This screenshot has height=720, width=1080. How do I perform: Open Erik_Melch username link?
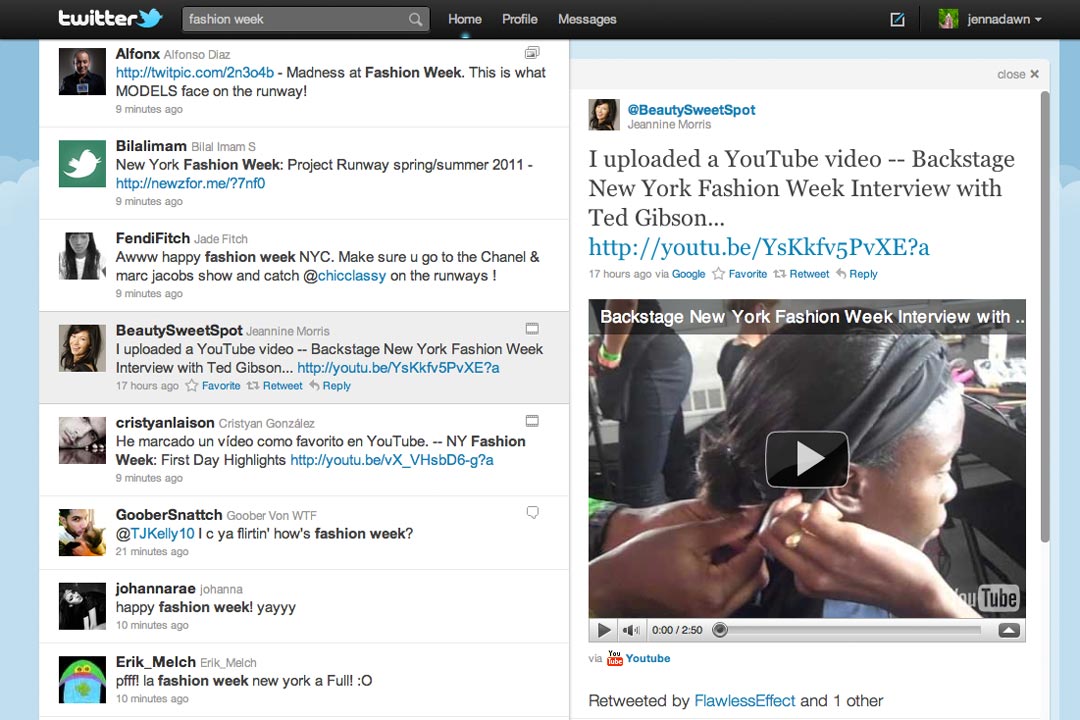[x=156, y=662]
